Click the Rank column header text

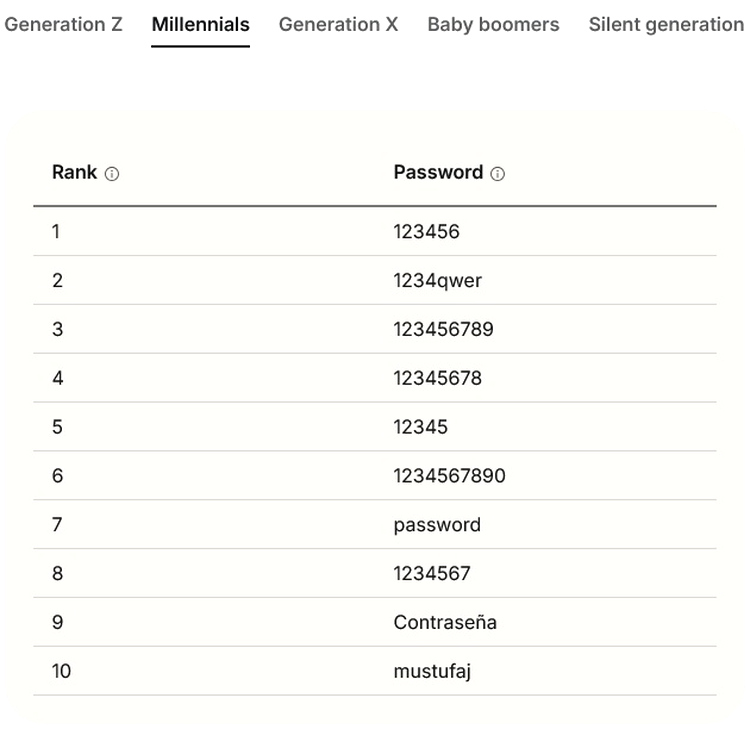point(75,172)
